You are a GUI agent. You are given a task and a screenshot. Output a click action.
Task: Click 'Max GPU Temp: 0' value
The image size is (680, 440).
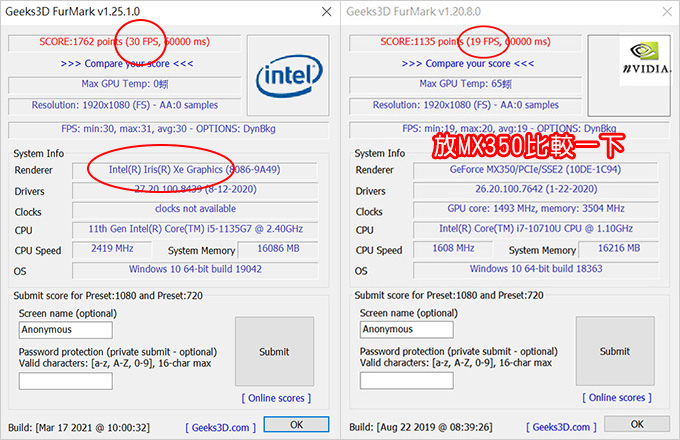125,84
